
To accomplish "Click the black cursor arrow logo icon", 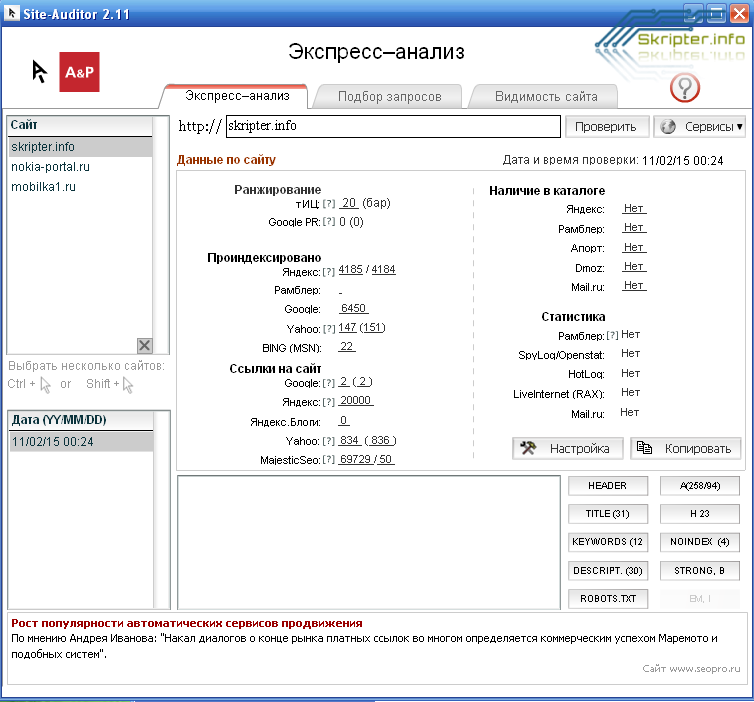I will click(39, 71).
